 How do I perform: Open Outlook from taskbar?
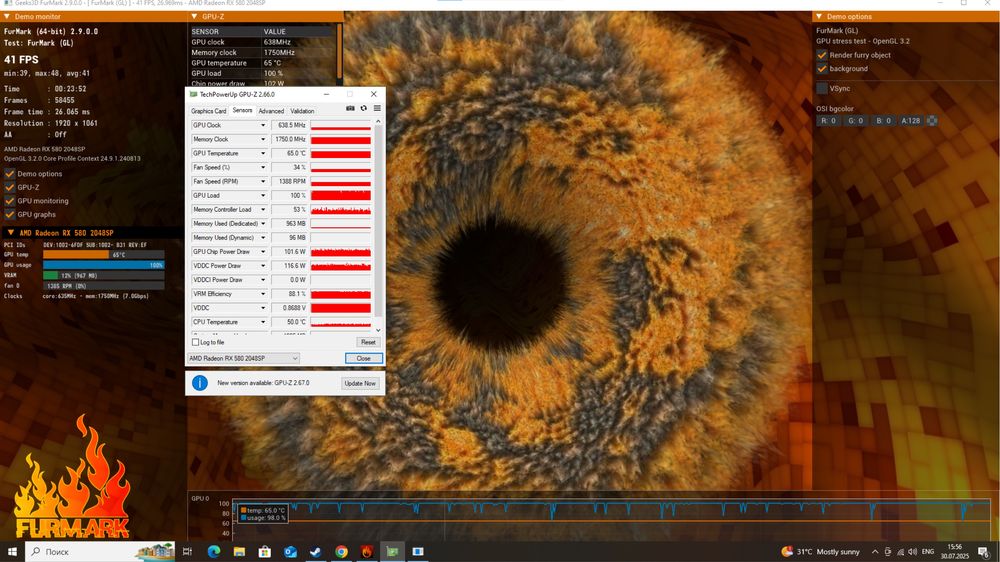click(x=290, y=552)
